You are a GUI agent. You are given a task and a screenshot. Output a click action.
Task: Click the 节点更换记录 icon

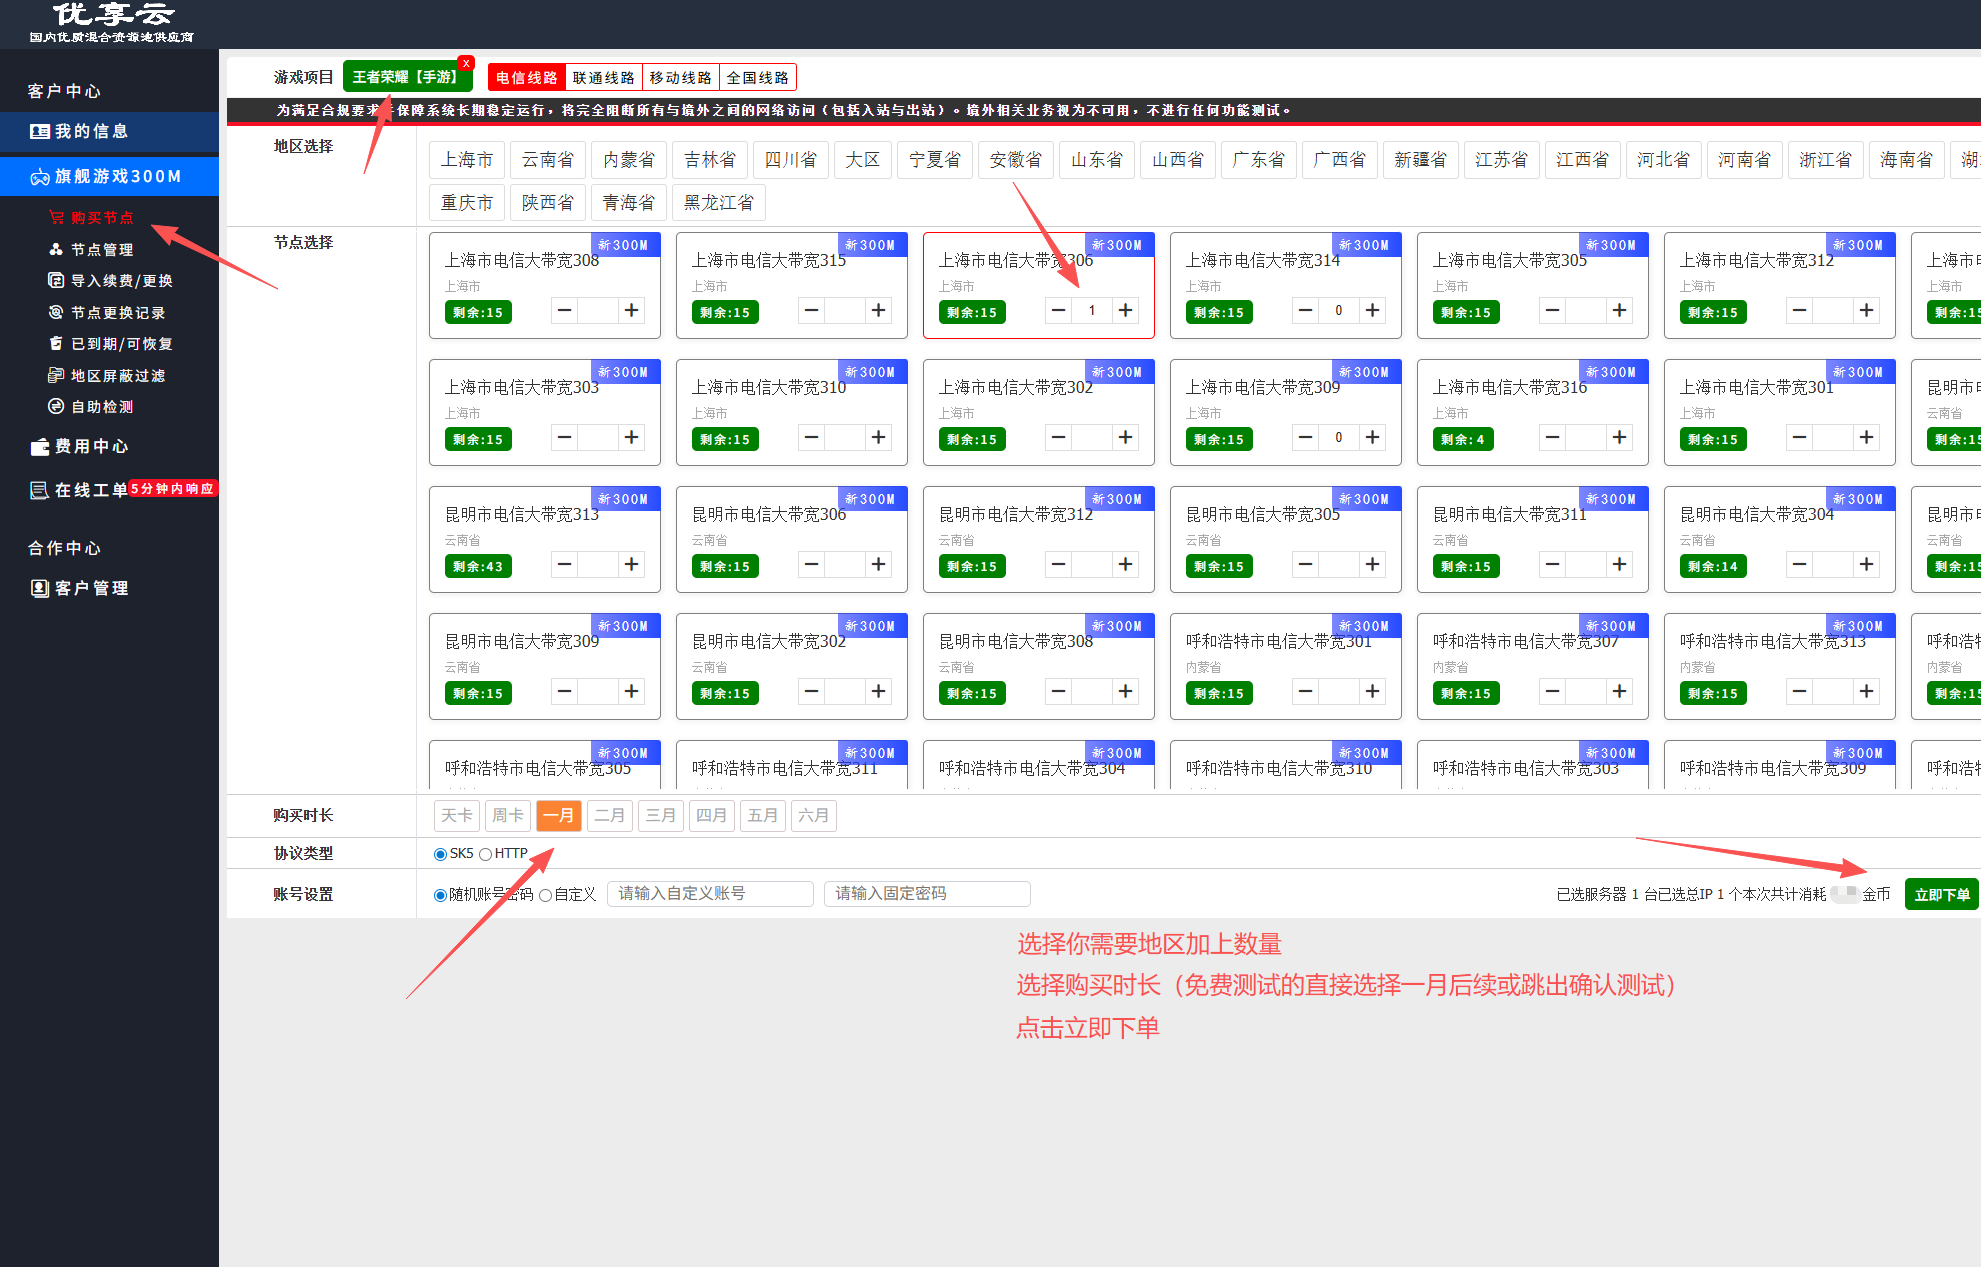56,312
